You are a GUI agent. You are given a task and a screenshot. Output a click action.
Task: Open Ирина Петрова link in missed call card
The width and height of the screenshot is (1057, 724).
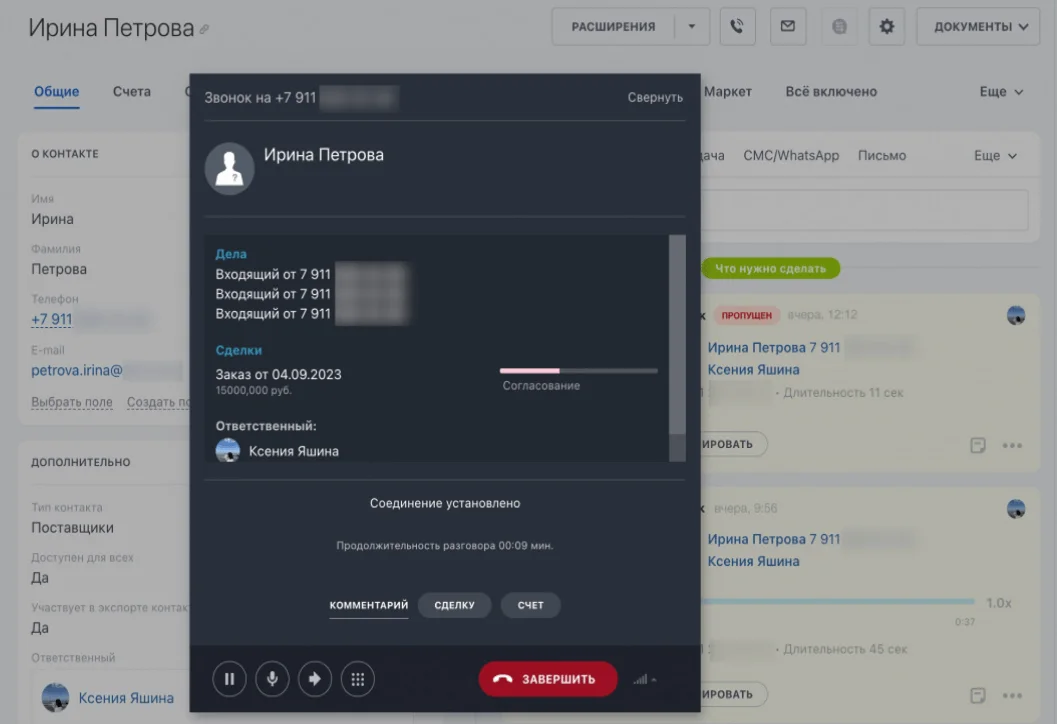773,348
